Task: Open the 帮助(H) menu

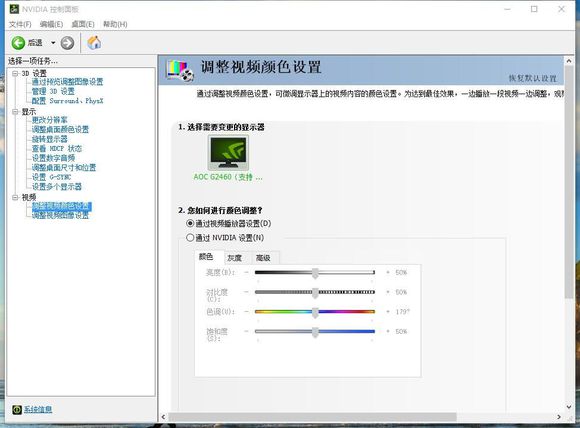Action: click(115, 24)
